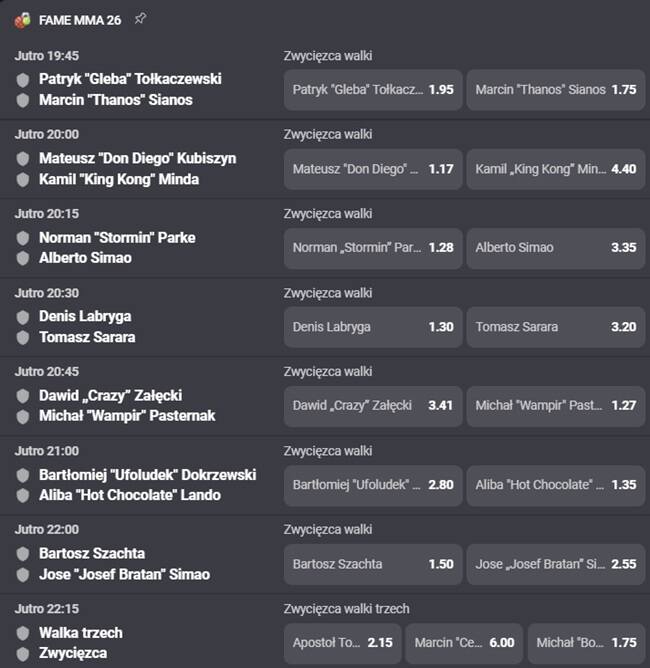The height and width of the screenshot is (668, 650).
Task: Open the Walka trzech Zwycięzca event
Action: click(81, 643)
